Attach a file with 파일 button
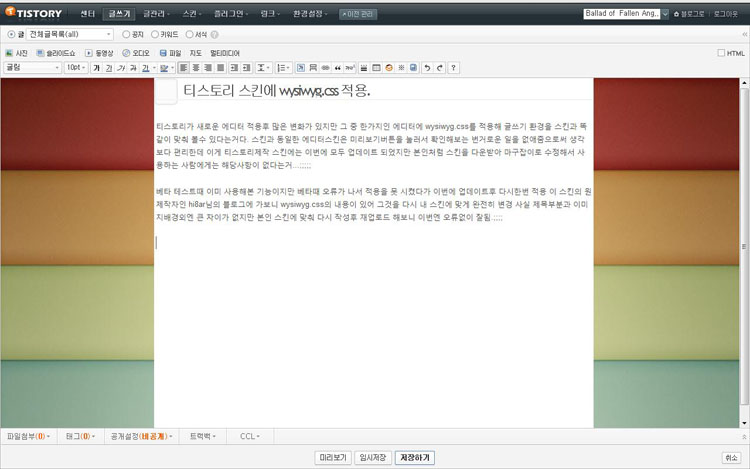The image size is (750, 469). (x=170, y=53)
